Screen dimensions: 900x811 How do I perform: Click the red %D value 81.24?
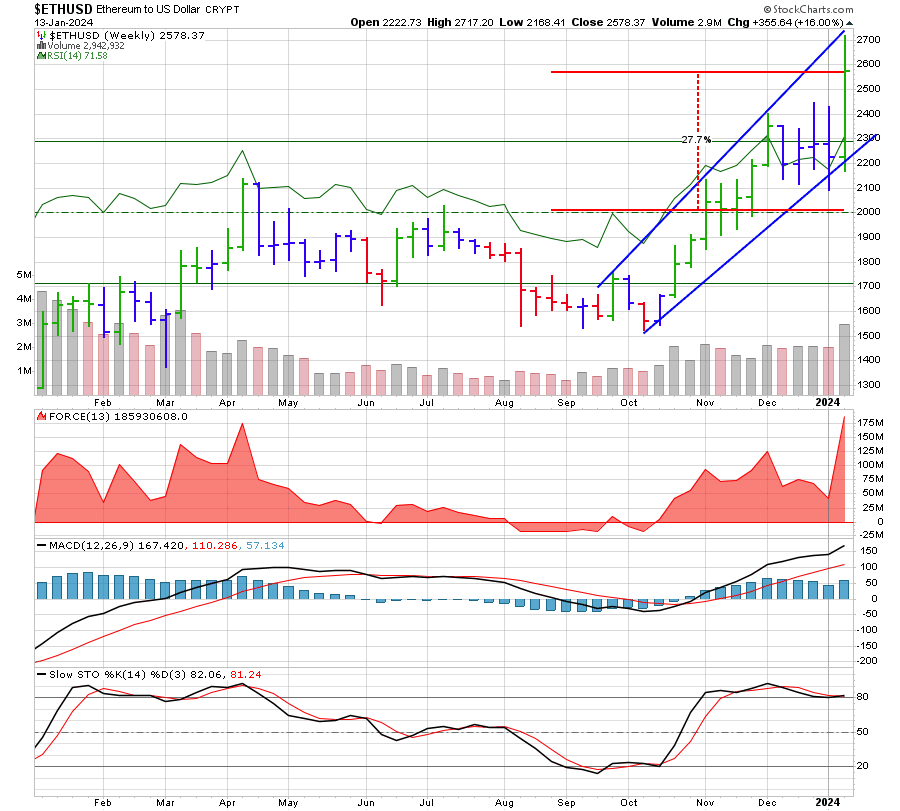(x=246, y=674)
